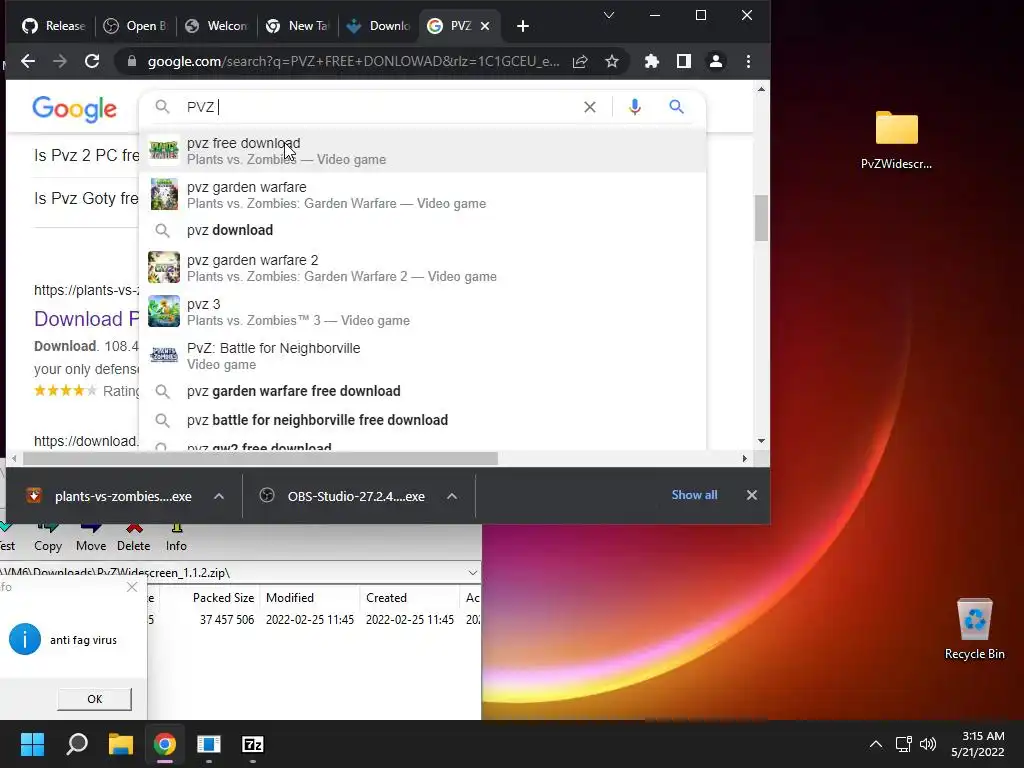Switch to the GitHub Releases tab
Image resolution: width=1024 pixels, height=768 pixels.
coord(52,26)
